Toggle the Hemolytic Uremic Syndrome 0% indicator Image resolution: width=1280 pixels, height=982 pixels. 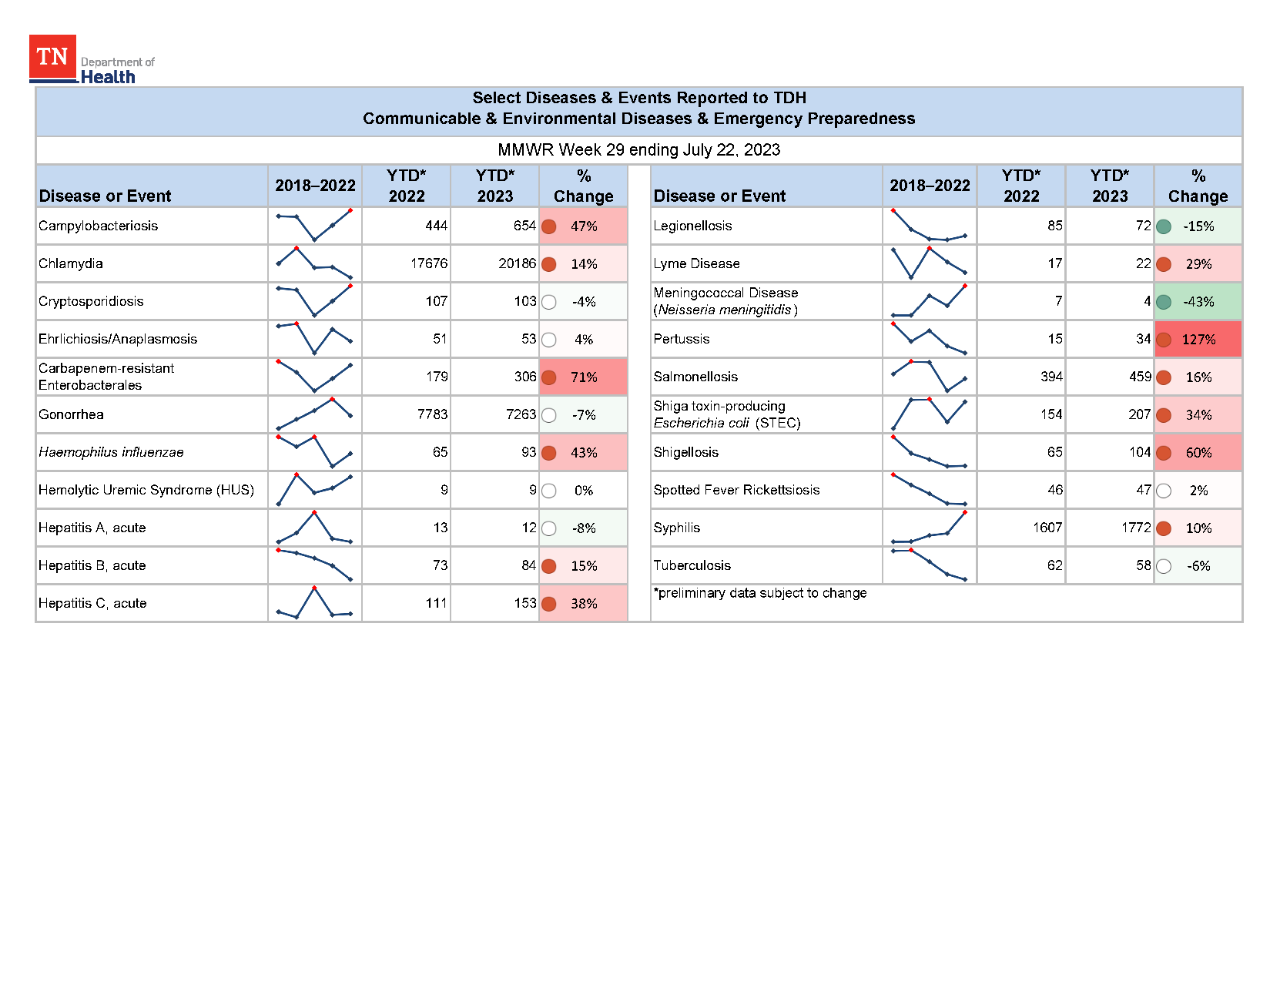pos(548,490)
